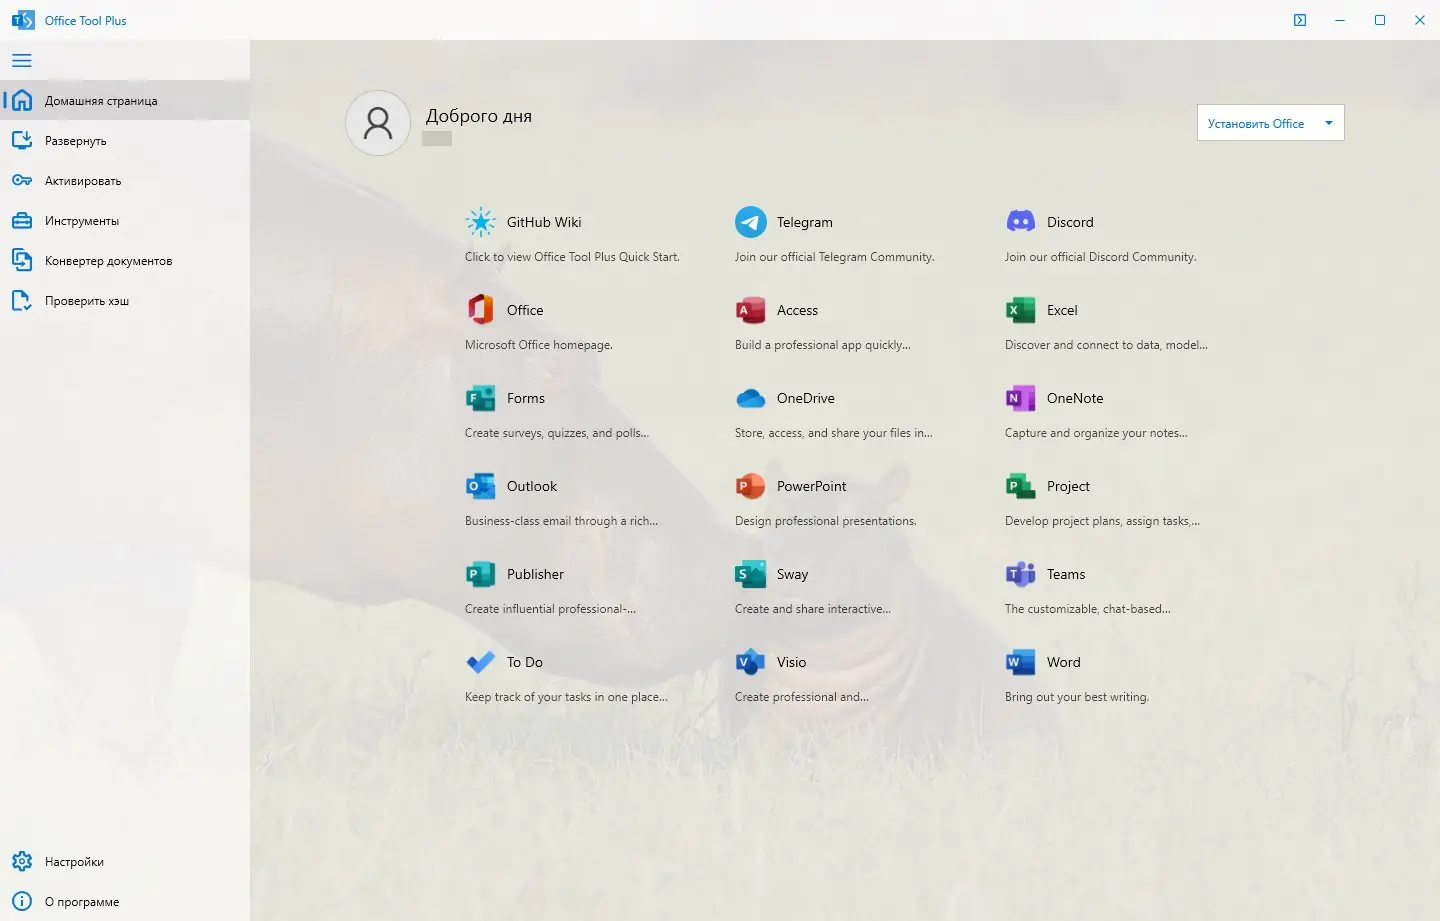Click 'Business-class email through a rich...'
The image size is (1440, 921).
(x=561, y=521)
